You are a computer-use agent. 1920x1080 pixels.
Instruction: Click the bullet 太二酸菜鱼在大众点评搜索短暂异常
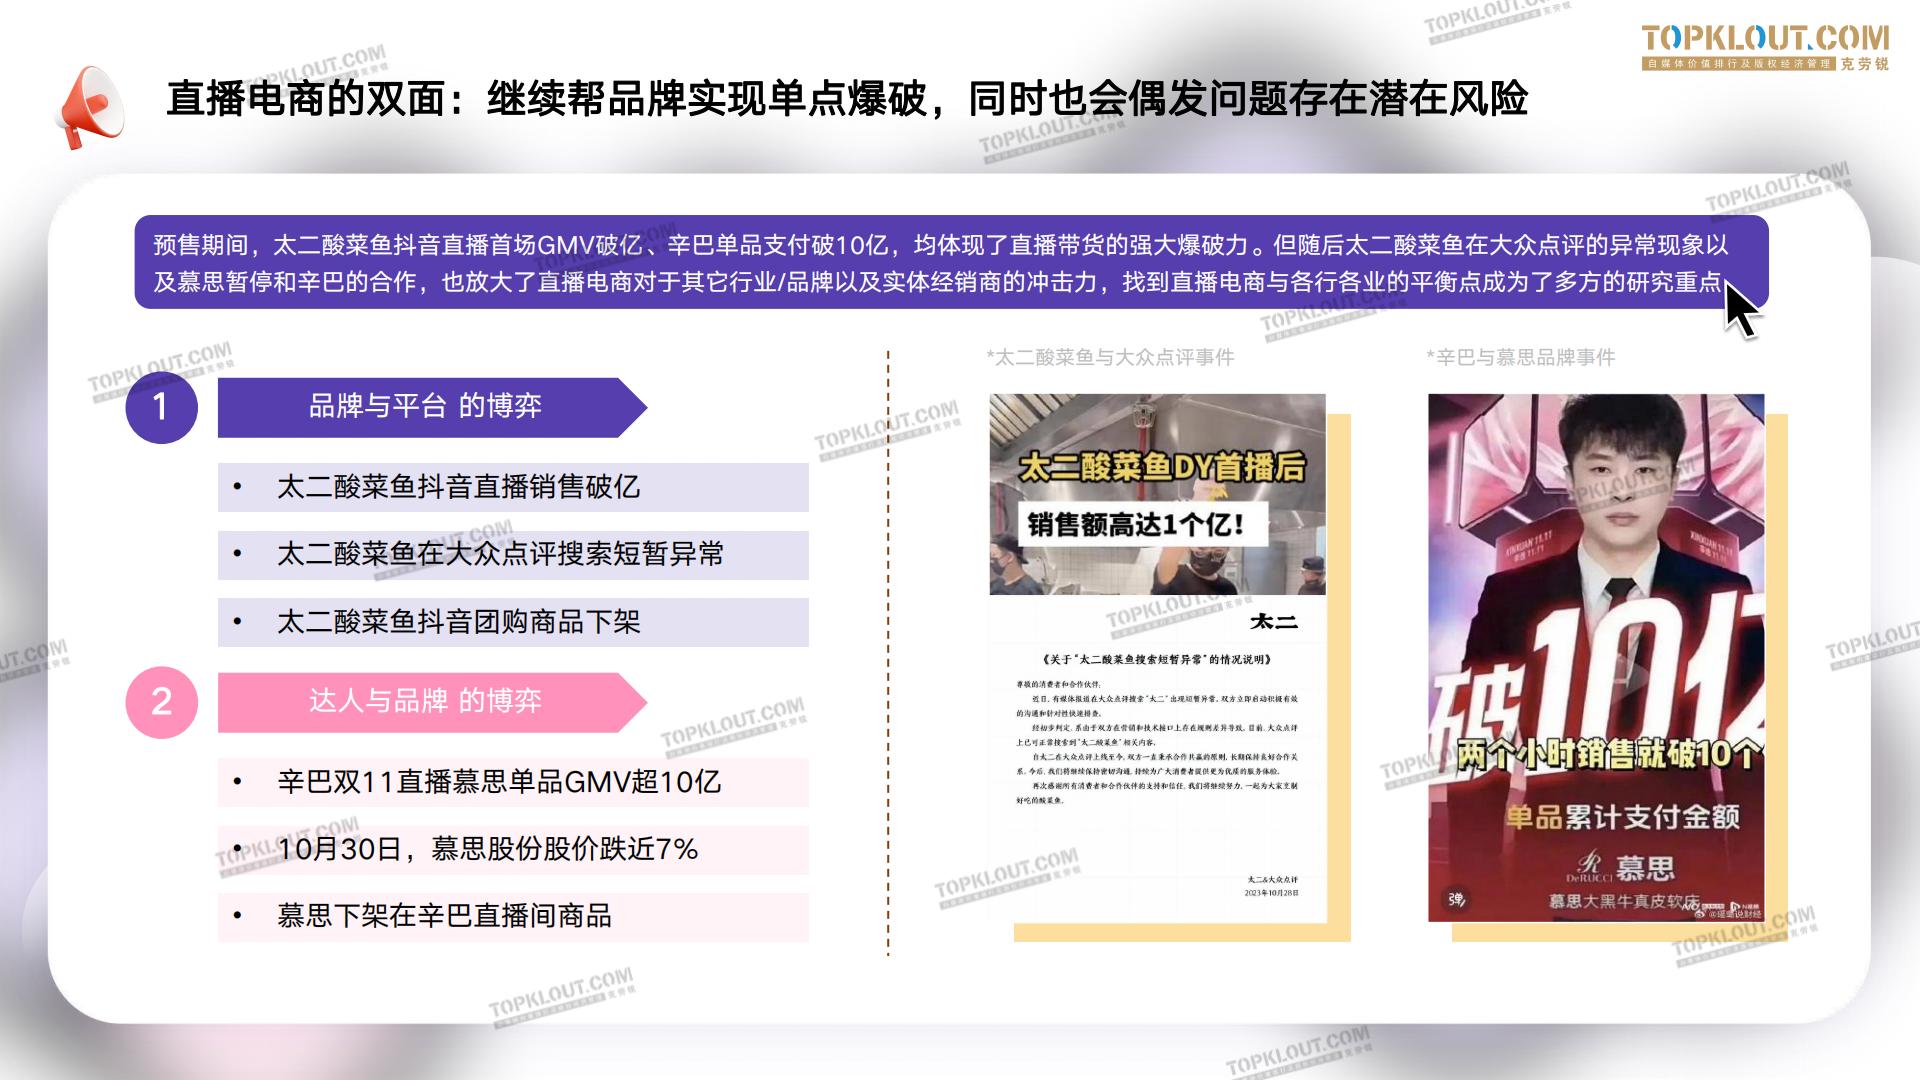[x=513, y=555]
